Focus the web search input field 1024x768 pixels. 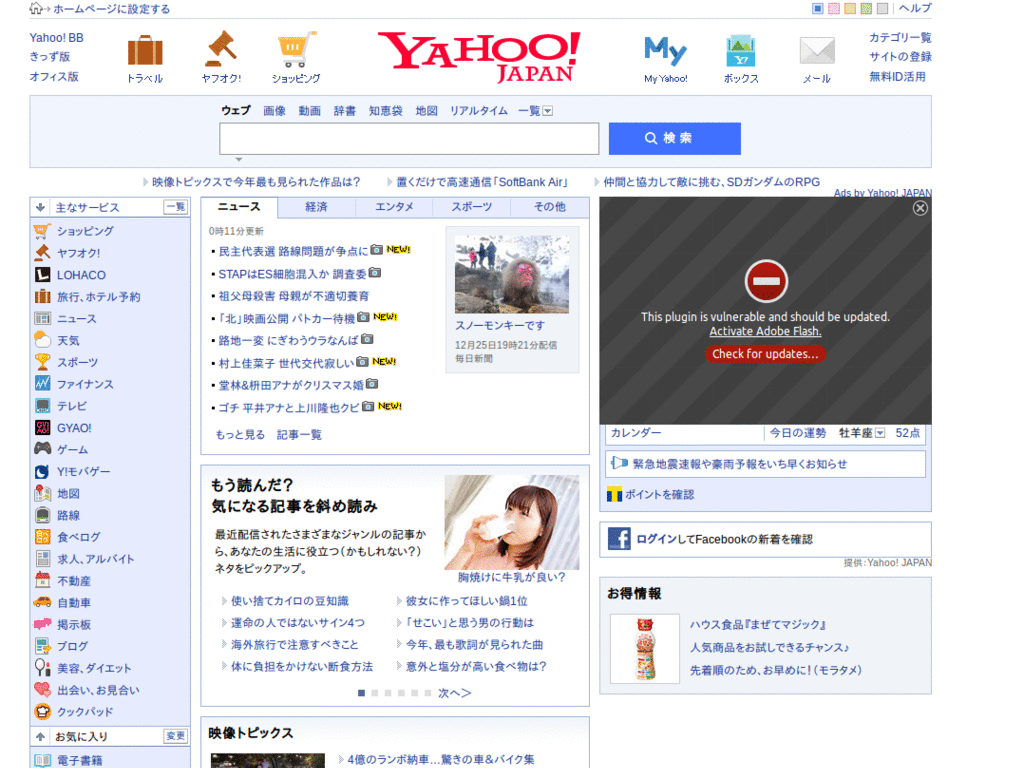coord(409,138)
